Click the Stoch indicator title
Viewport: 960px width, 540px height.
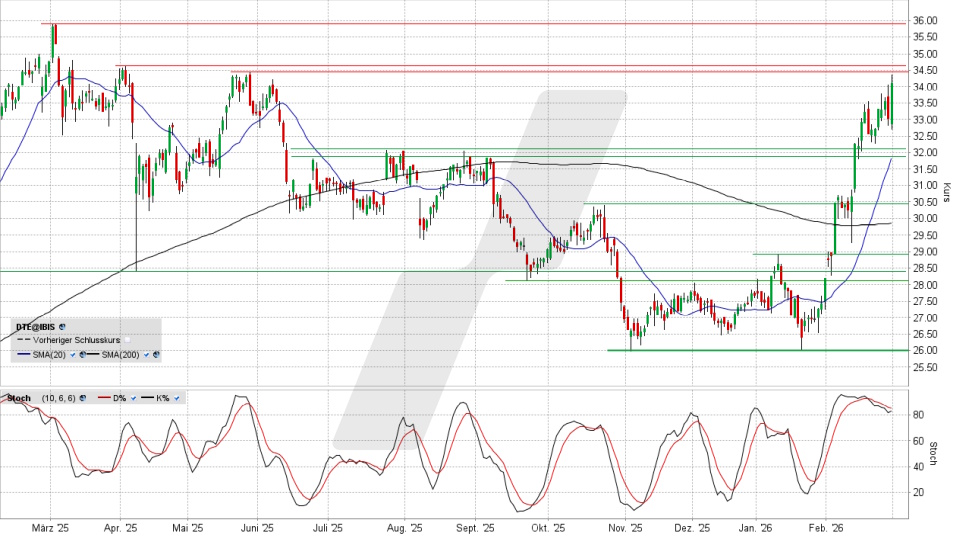[19, 398]
